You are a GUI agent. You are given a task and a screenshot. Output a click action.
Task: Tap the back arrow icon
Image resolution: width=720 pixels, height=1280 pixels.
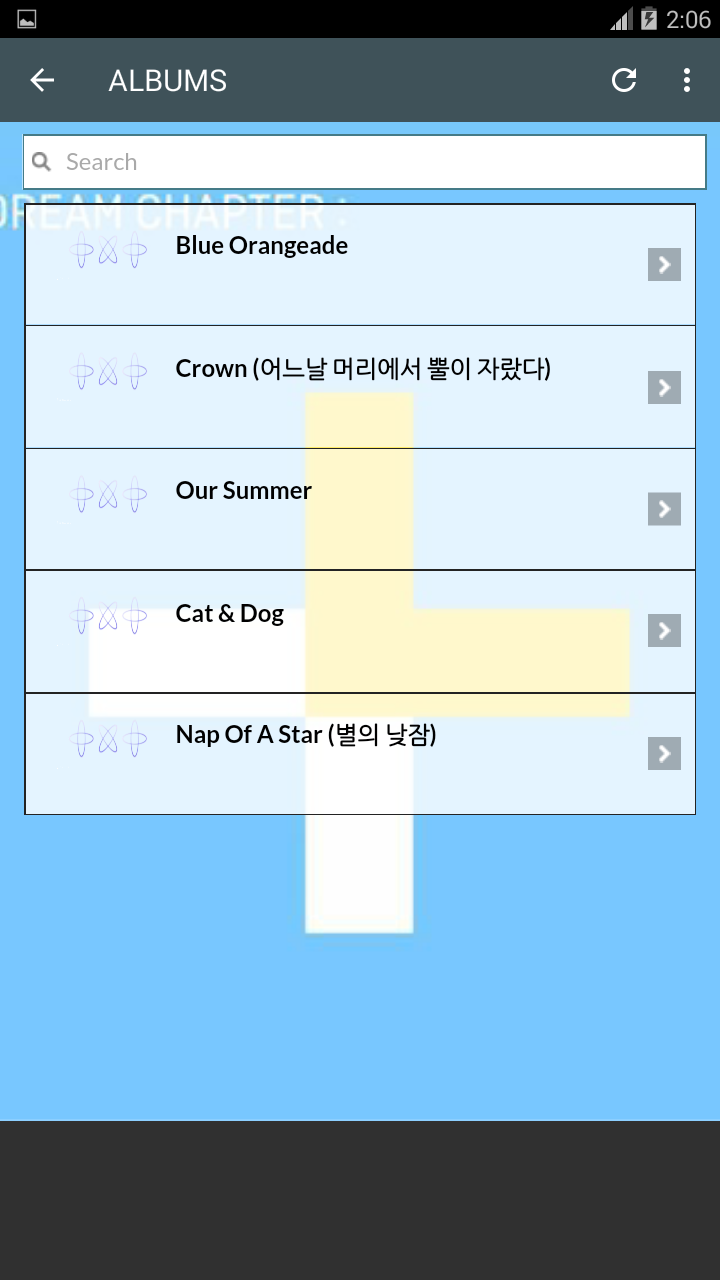[42, 80]
